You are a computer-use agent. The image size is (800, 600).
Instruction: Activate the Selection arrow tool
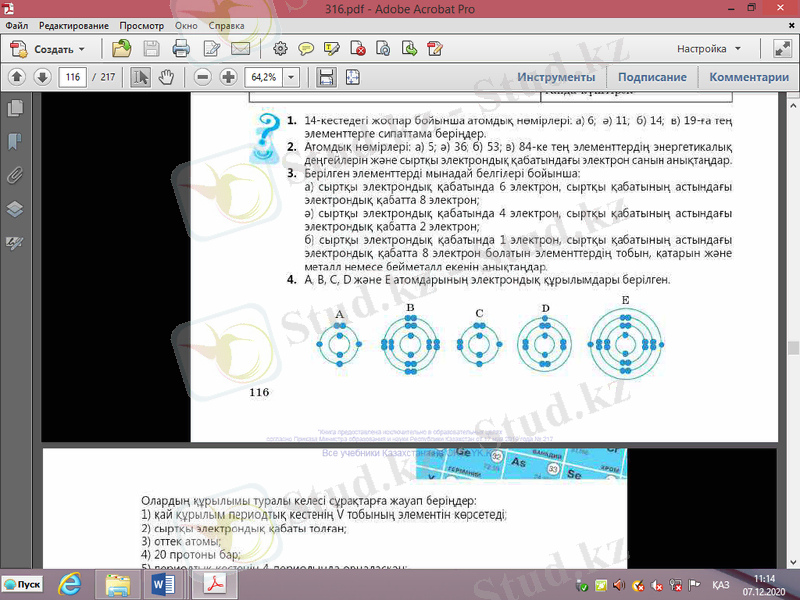[141, 77]
